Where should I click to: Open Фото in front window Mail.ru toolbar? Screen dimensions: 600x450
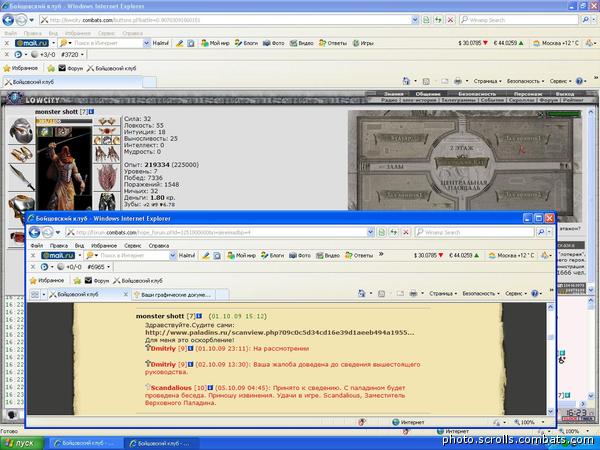pos(300,255)
